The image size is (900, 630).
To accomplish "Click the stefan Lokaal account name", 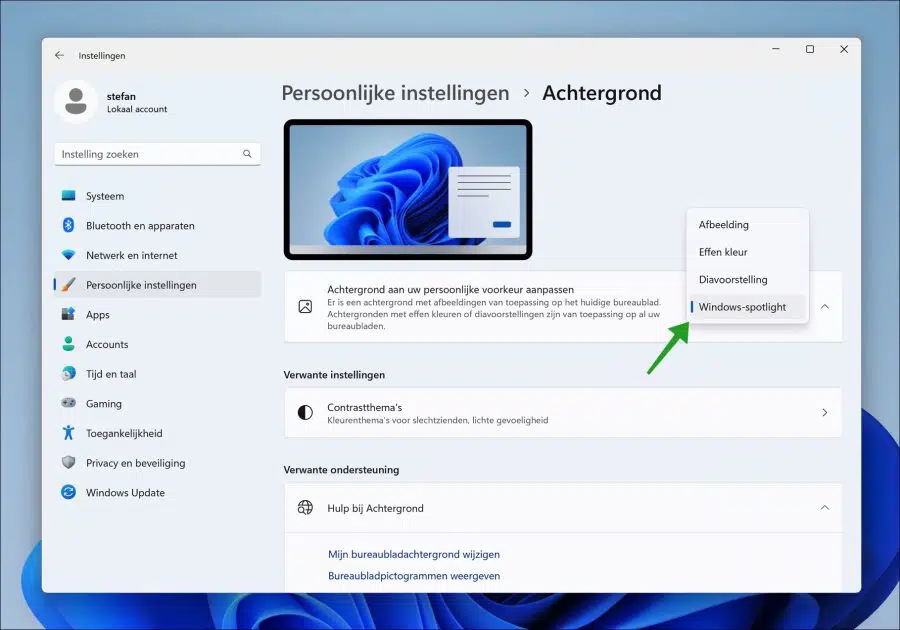I will tap(137, 102).
